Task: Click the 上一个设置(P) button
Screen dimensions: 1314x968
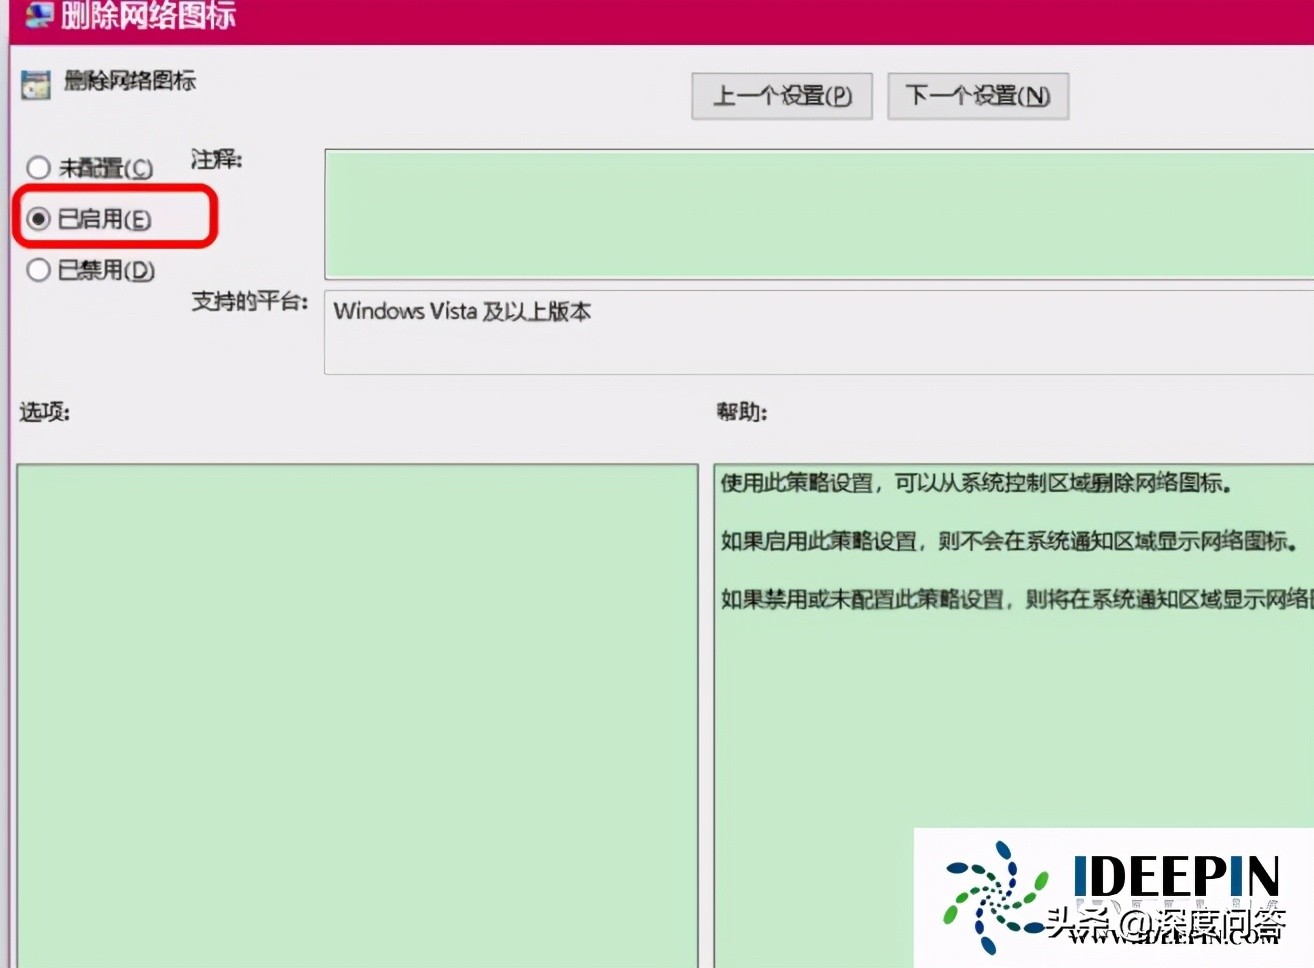Action: (781, 95)
